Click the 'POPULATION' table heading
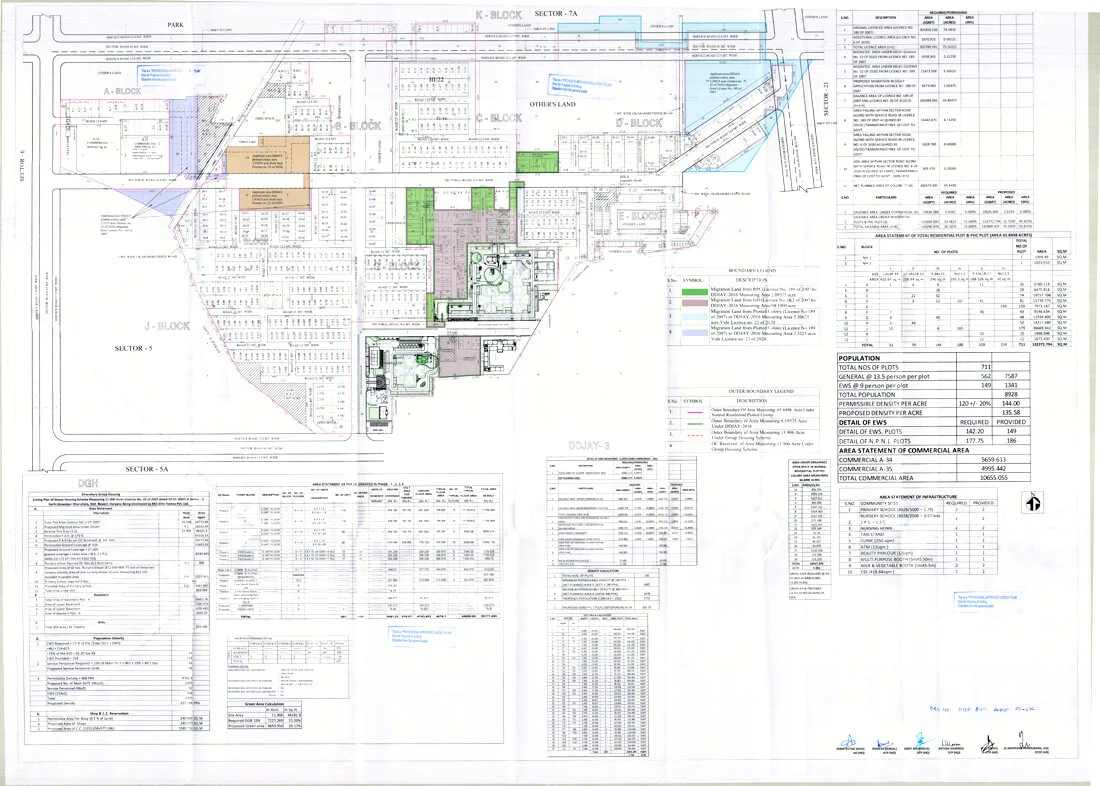1100x786 pixels. 859,358
